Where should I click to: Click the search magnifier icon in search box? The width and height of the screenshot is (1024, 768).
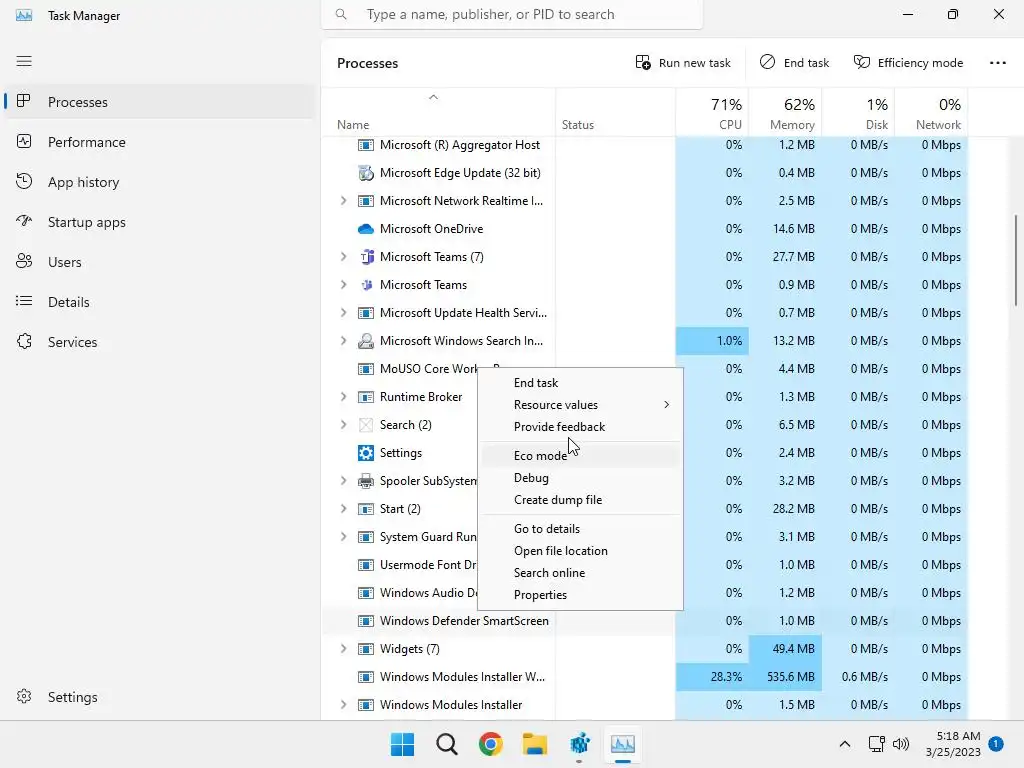(x=341, y=14)
